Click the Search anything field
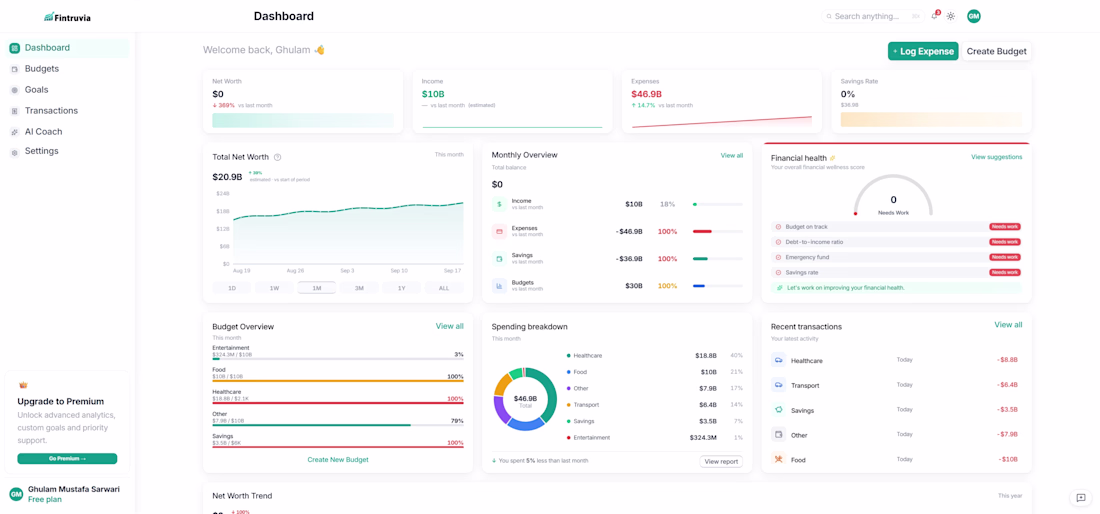This screenshot has height=514, width=1100. point(873,16)
